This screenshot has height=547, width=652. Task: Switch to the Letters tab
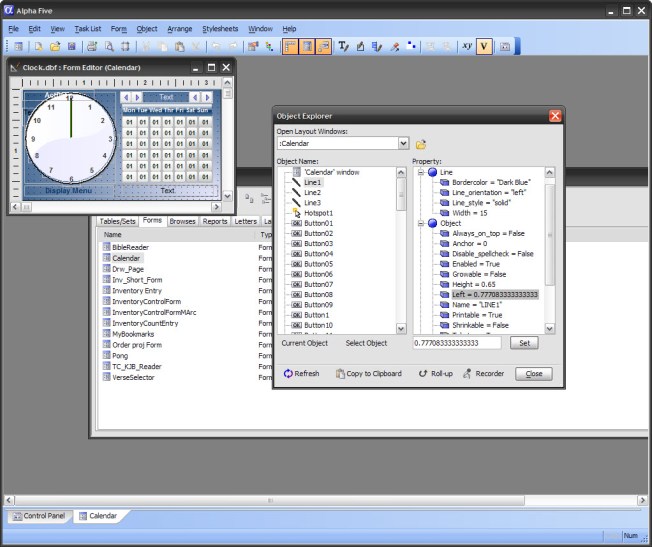click(245, 221)
